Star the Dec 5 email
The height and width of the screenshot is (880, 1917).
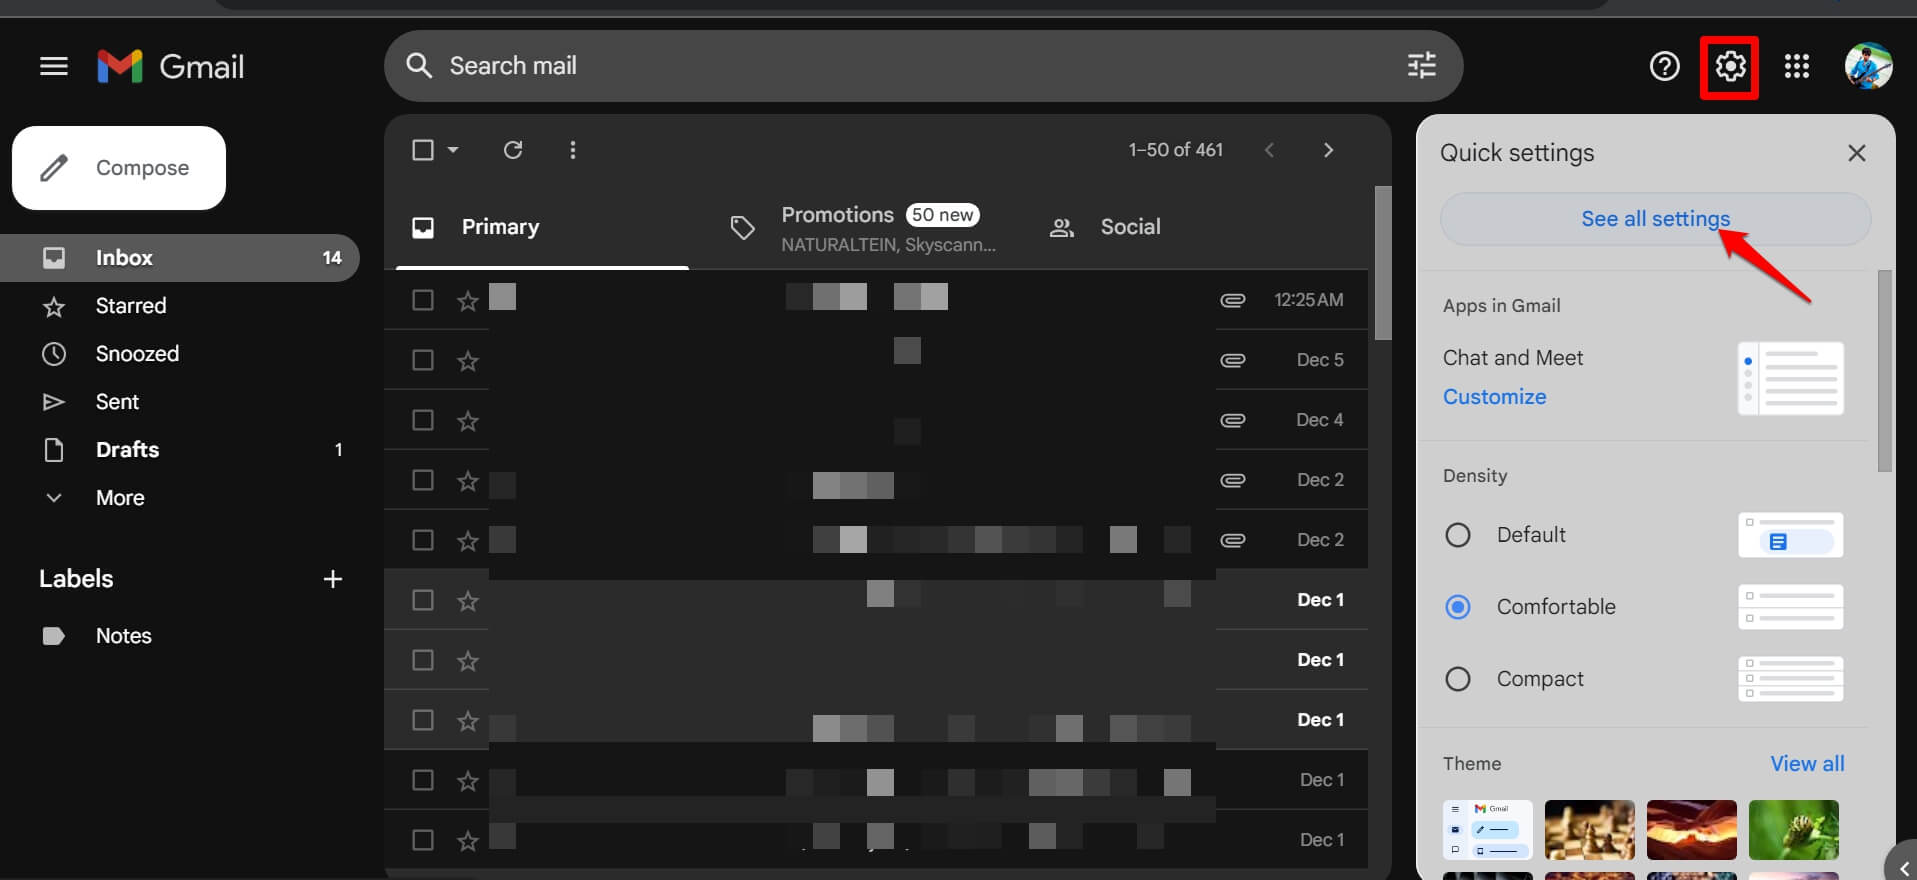point(467,360)
